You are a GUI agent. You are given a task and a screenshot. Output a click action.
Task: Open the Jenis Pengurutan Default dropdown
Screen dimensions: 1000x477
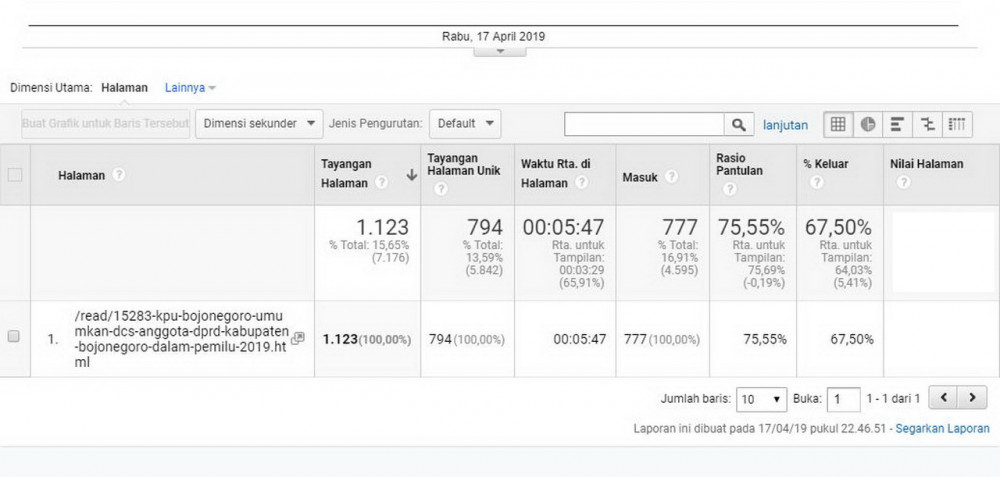point(466,124)
